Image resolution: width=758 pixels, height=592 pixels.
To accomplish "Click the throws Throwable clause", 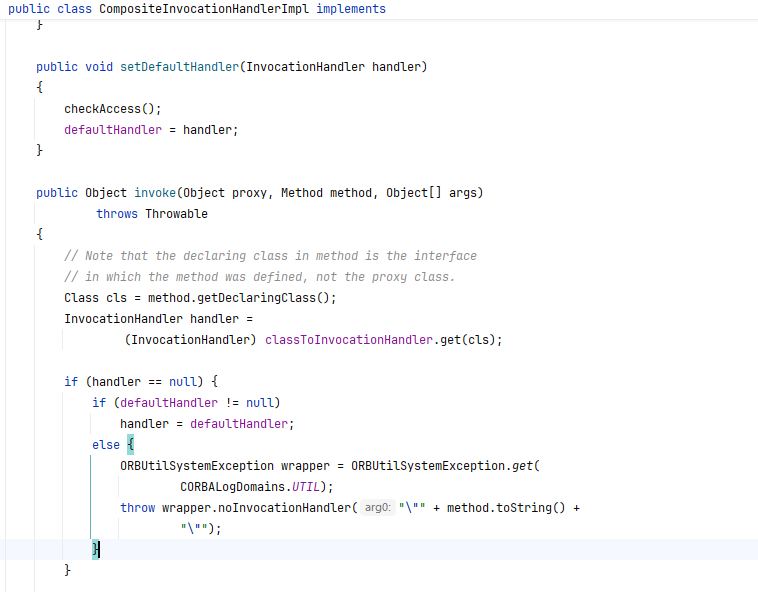I will [152, 214].
